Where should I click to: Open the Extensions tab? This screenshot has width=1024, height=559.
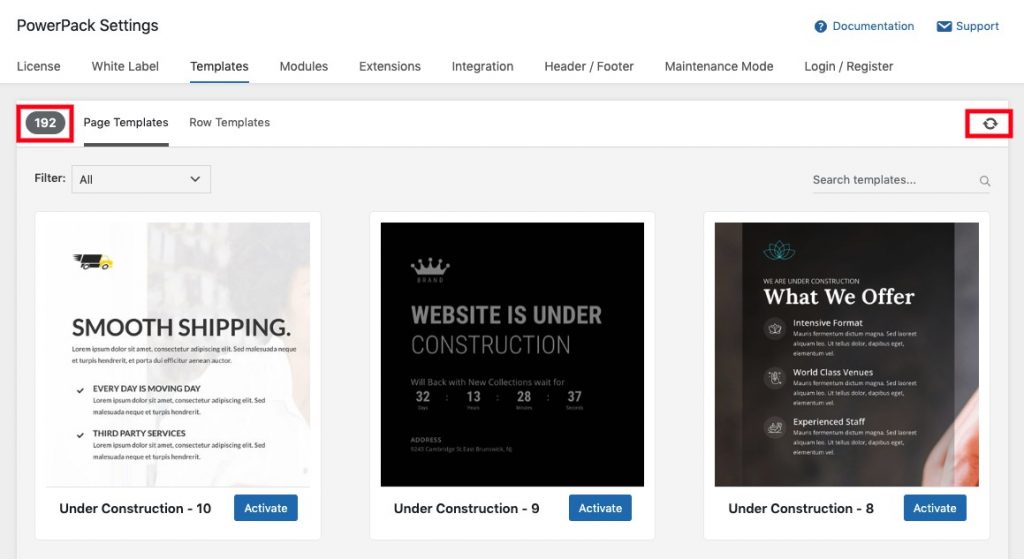pyautogui.click(x=390, y=66)
